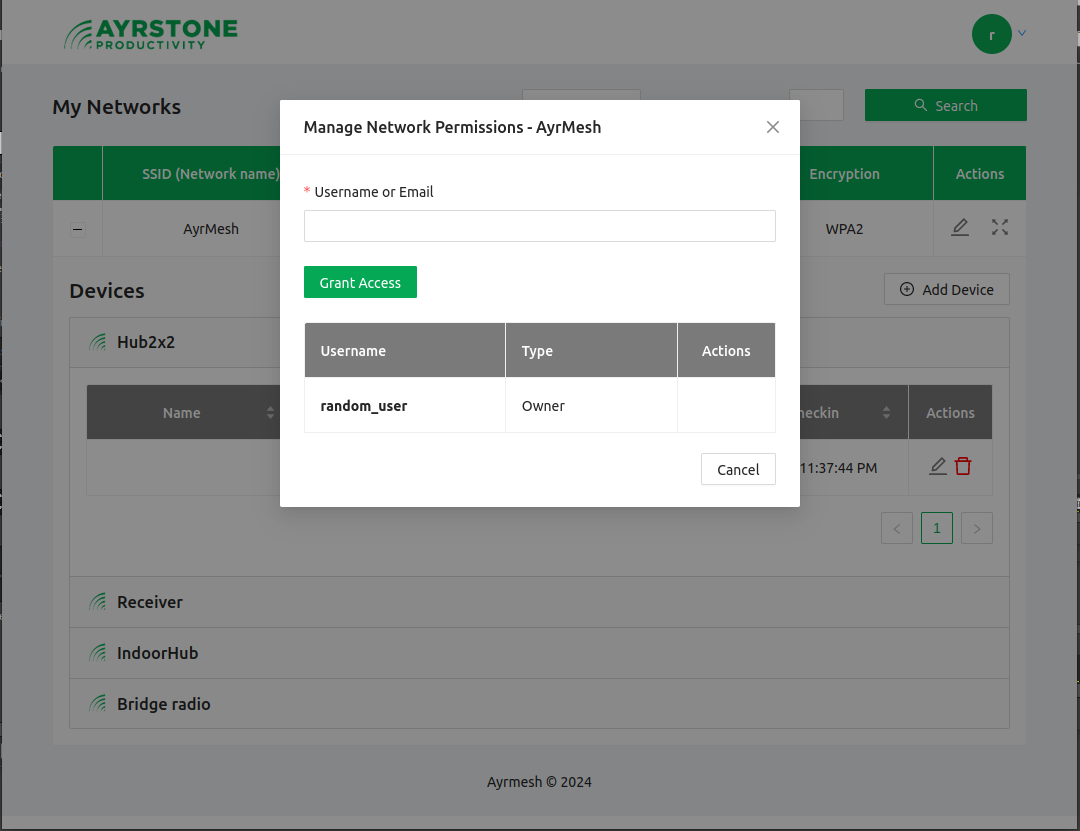Click the Hub2x2 signal icon
This screenshot has height=831, width=1080.
[98, 342]
